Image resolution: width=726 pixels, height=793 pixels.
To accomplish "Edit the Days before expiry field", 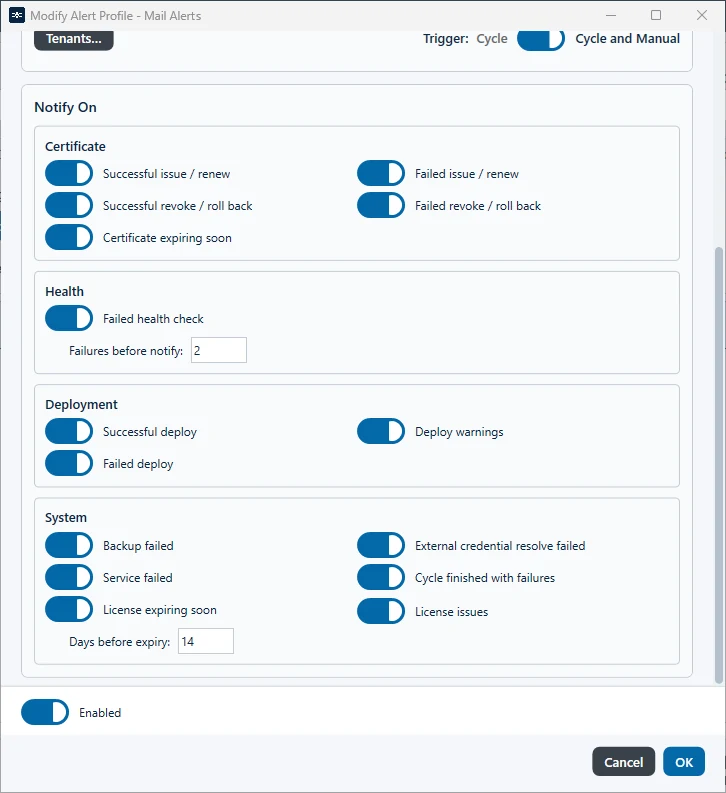I will point(206,641).
